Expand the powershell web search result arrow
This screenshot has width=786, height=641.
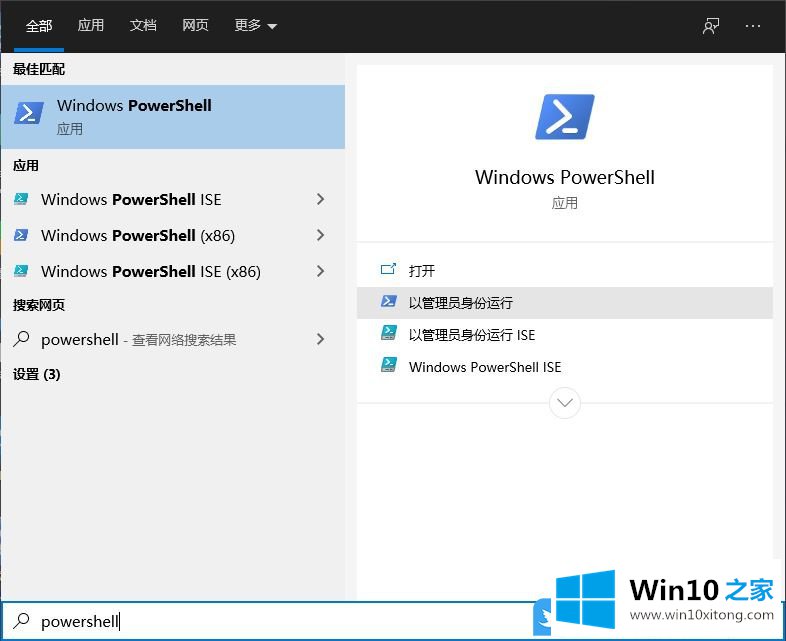[x=321, y=339]
